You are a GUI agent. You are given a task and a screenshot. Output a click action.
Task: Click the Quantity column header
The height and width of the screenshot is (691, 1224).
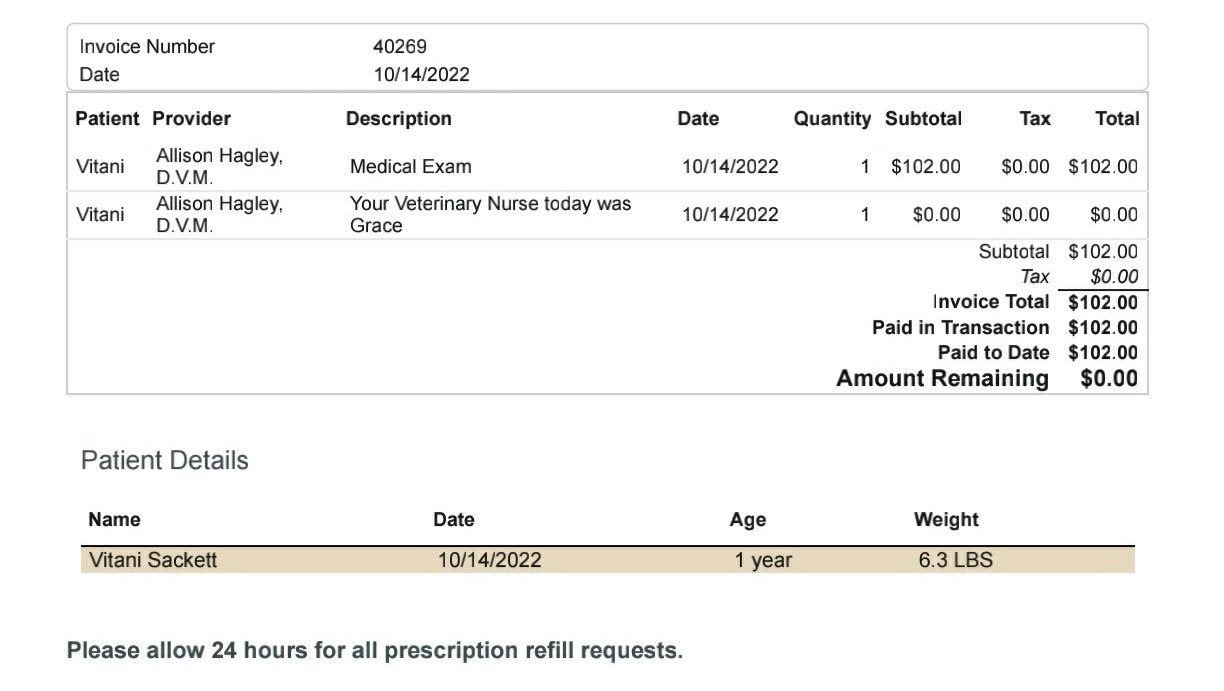pos(832,119)
